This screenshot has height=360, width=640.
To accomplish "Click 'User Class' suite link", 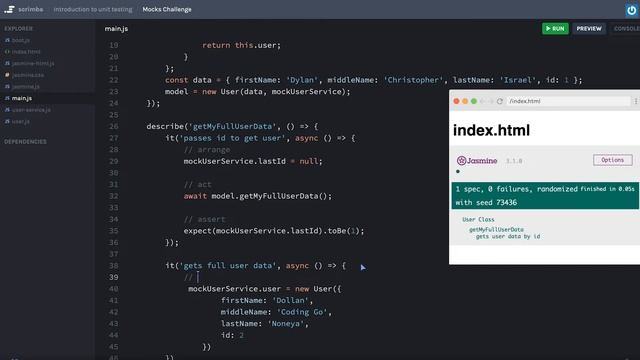I will pos(478,220).
